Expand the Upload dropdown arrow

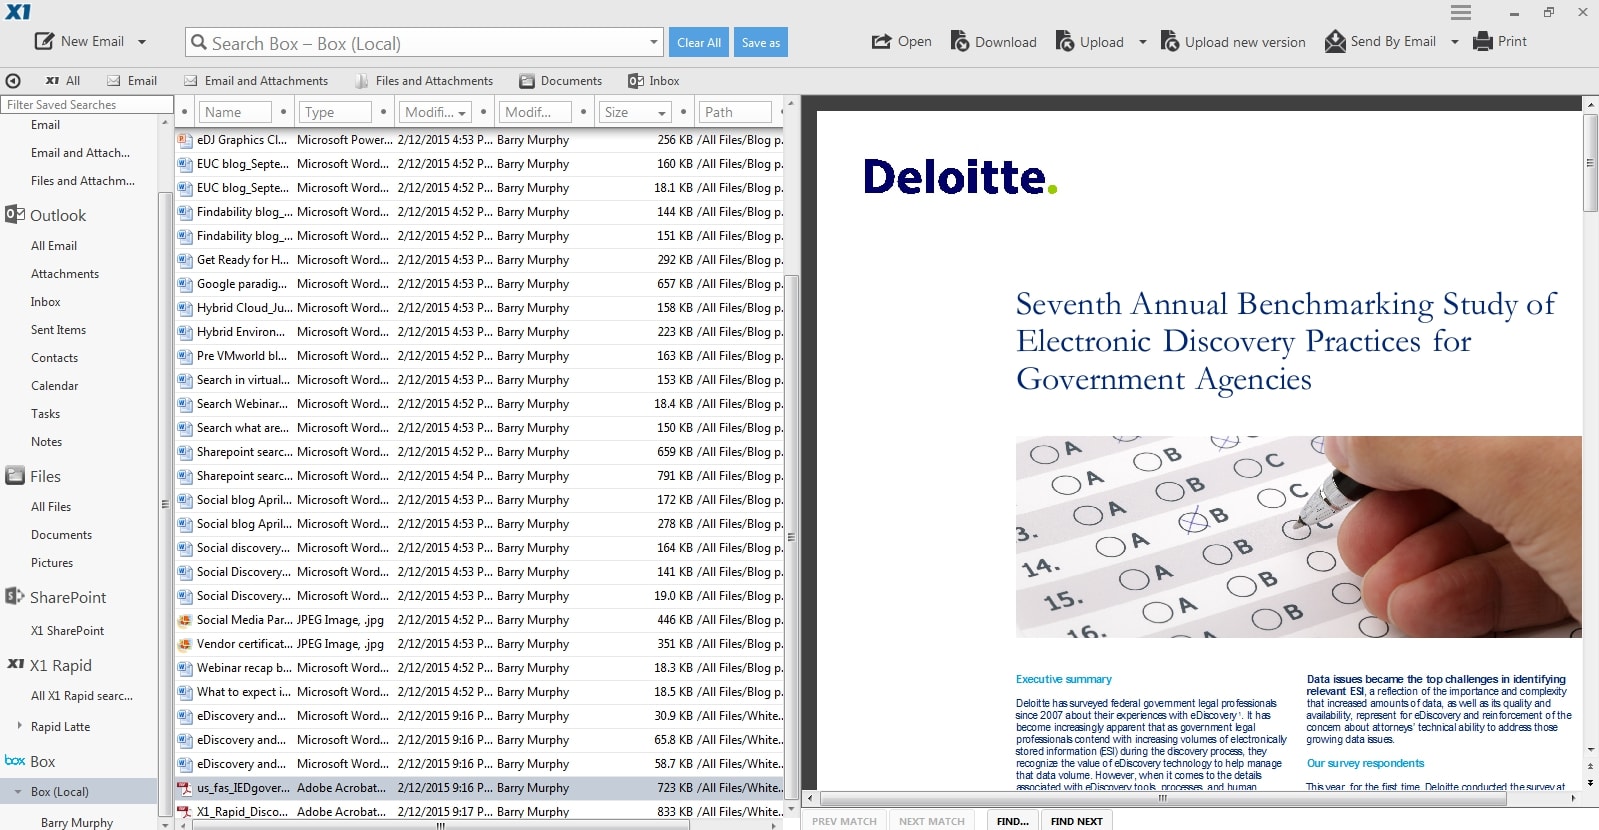(1142, 42)
